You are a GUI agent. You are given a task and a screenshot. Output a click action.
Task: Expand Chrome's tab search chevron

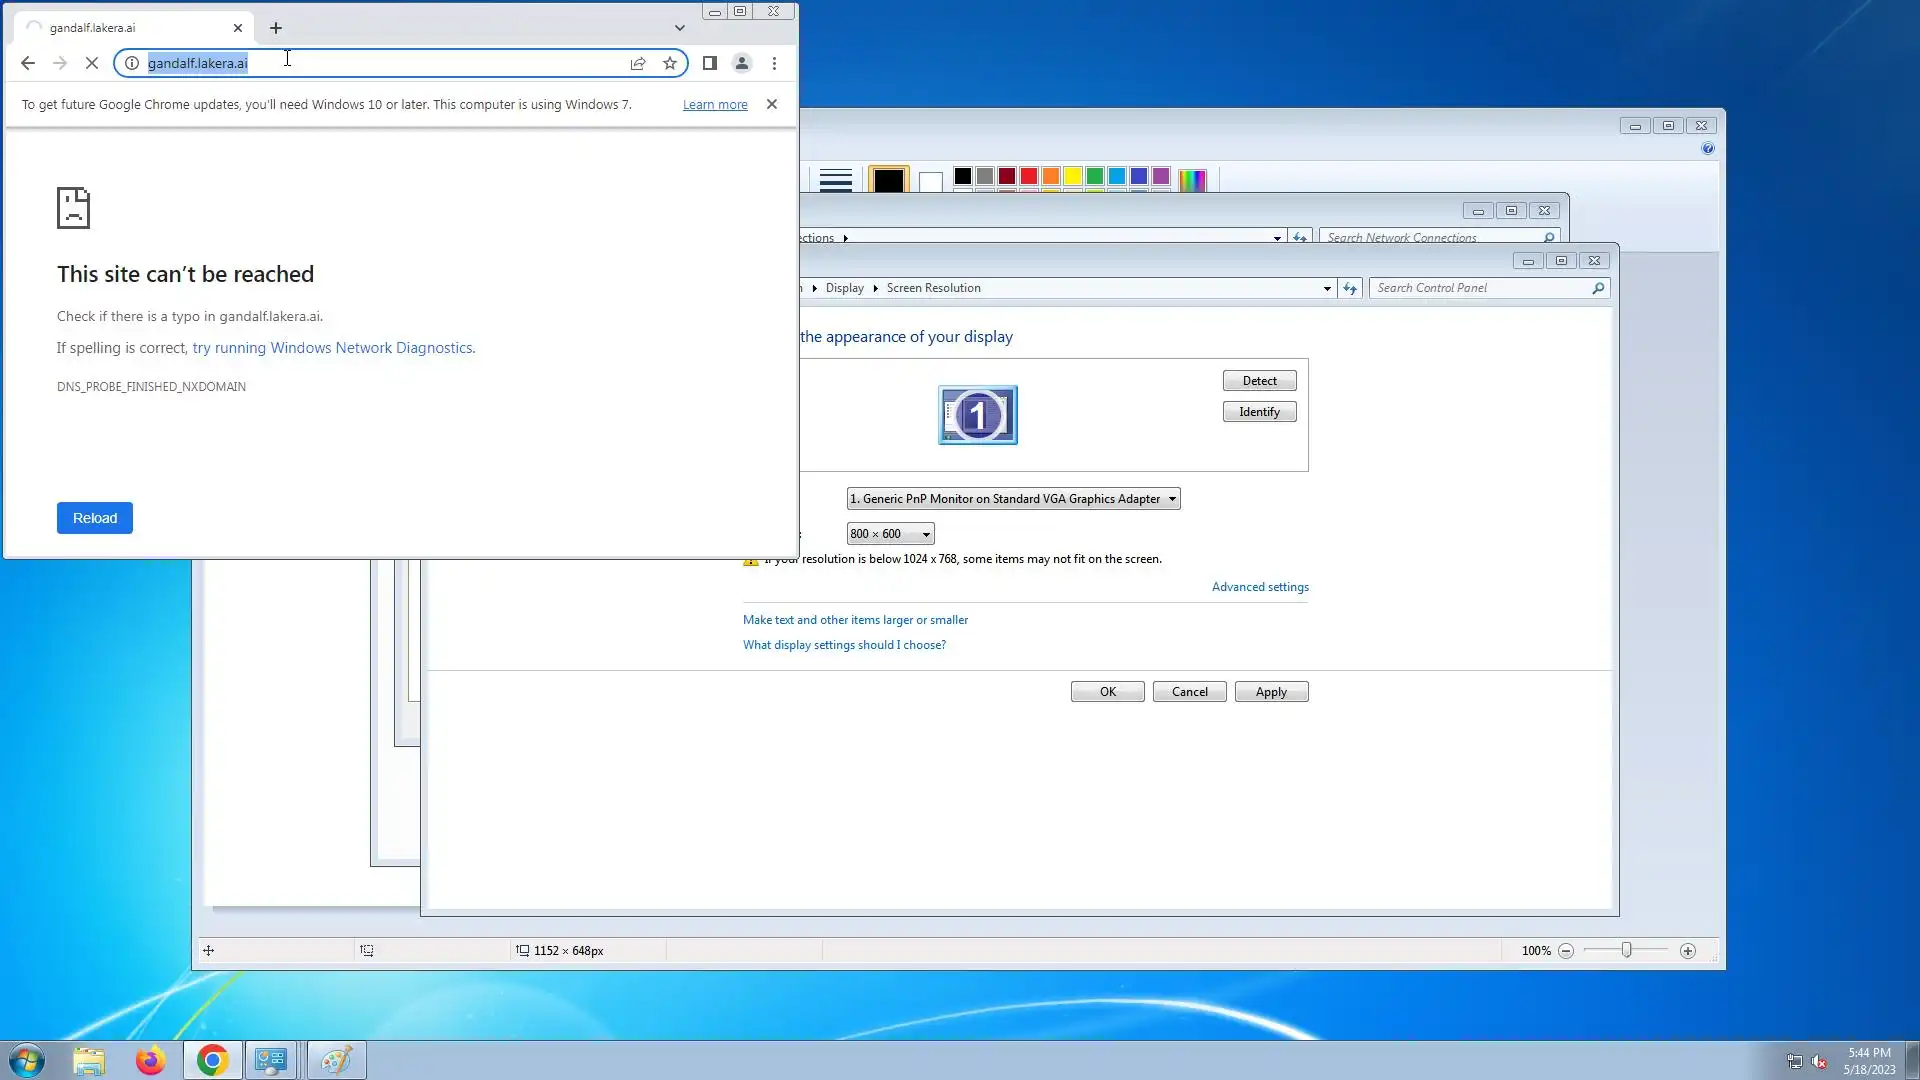pos(680,28)
